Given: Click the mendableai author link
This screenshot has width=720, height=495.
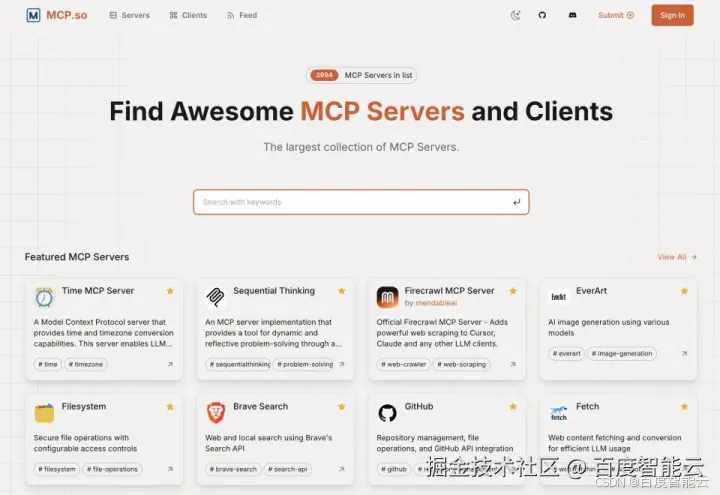Looking at the screenshot, I should [x=436, y=303].
